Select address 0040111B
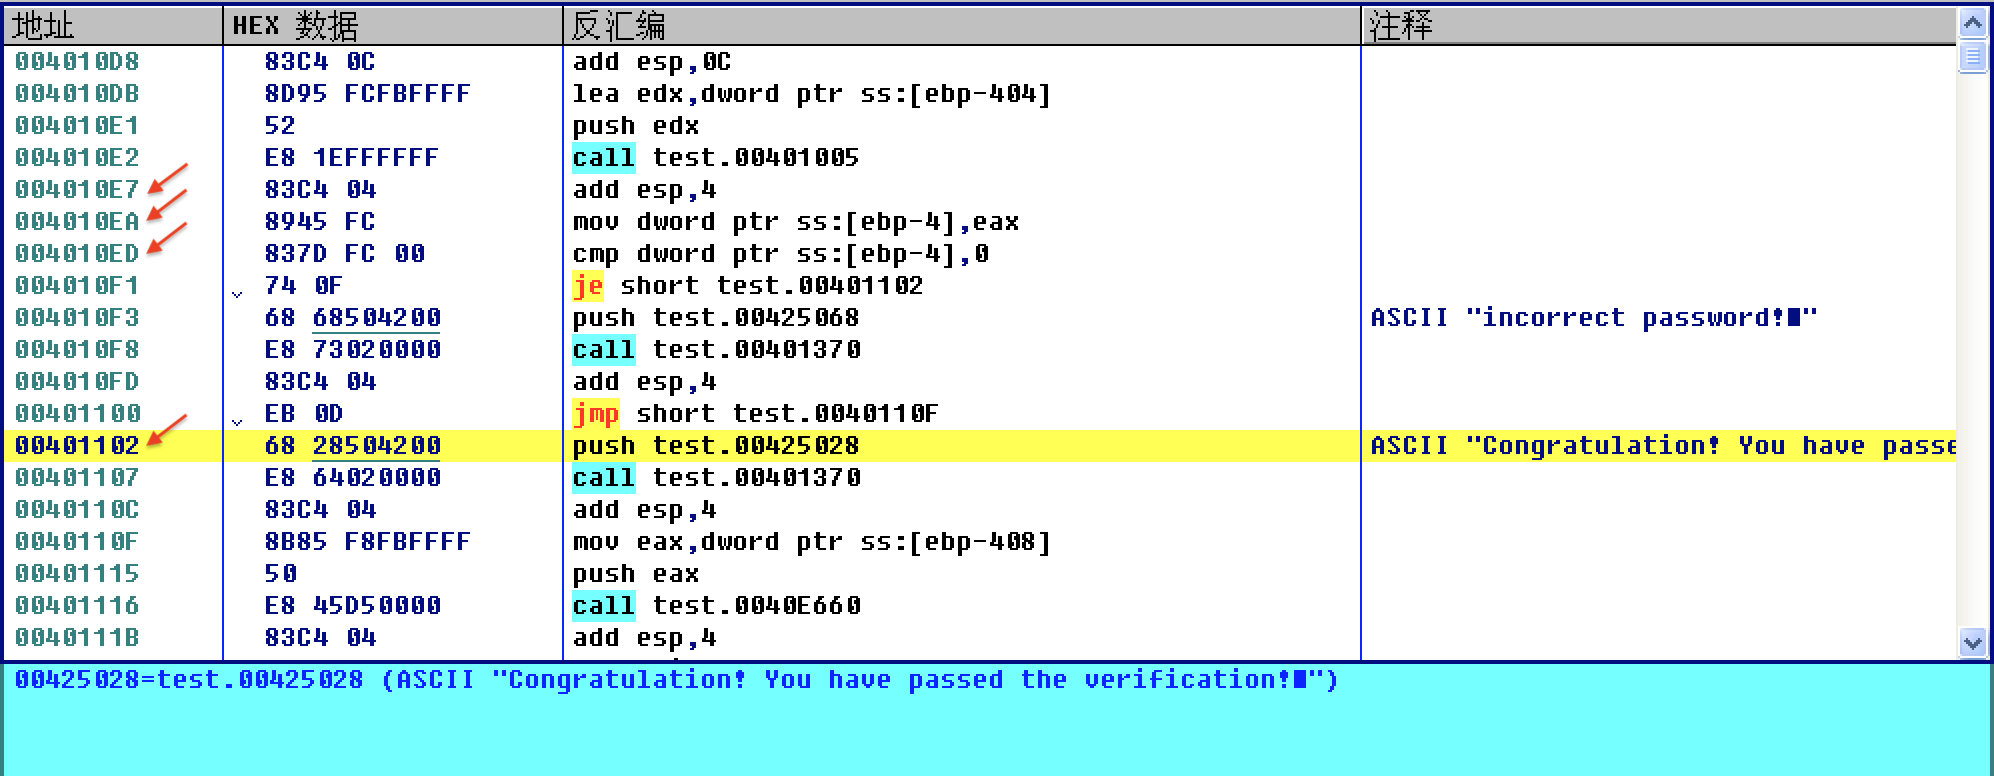The width and height of the screenshot is (1994, 776). [x=77, y=638]
